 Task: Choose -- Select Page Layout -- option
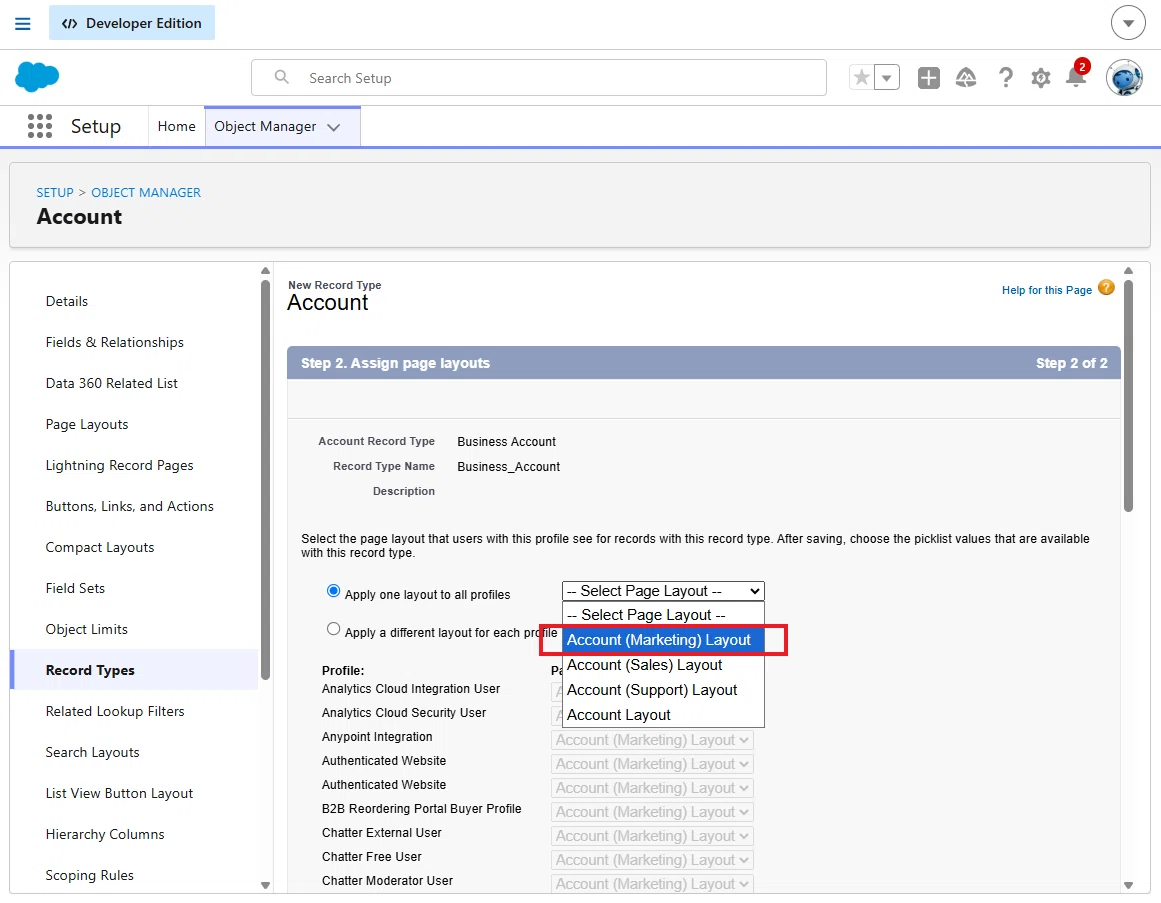pyautogui.click(x=663, y=614)
